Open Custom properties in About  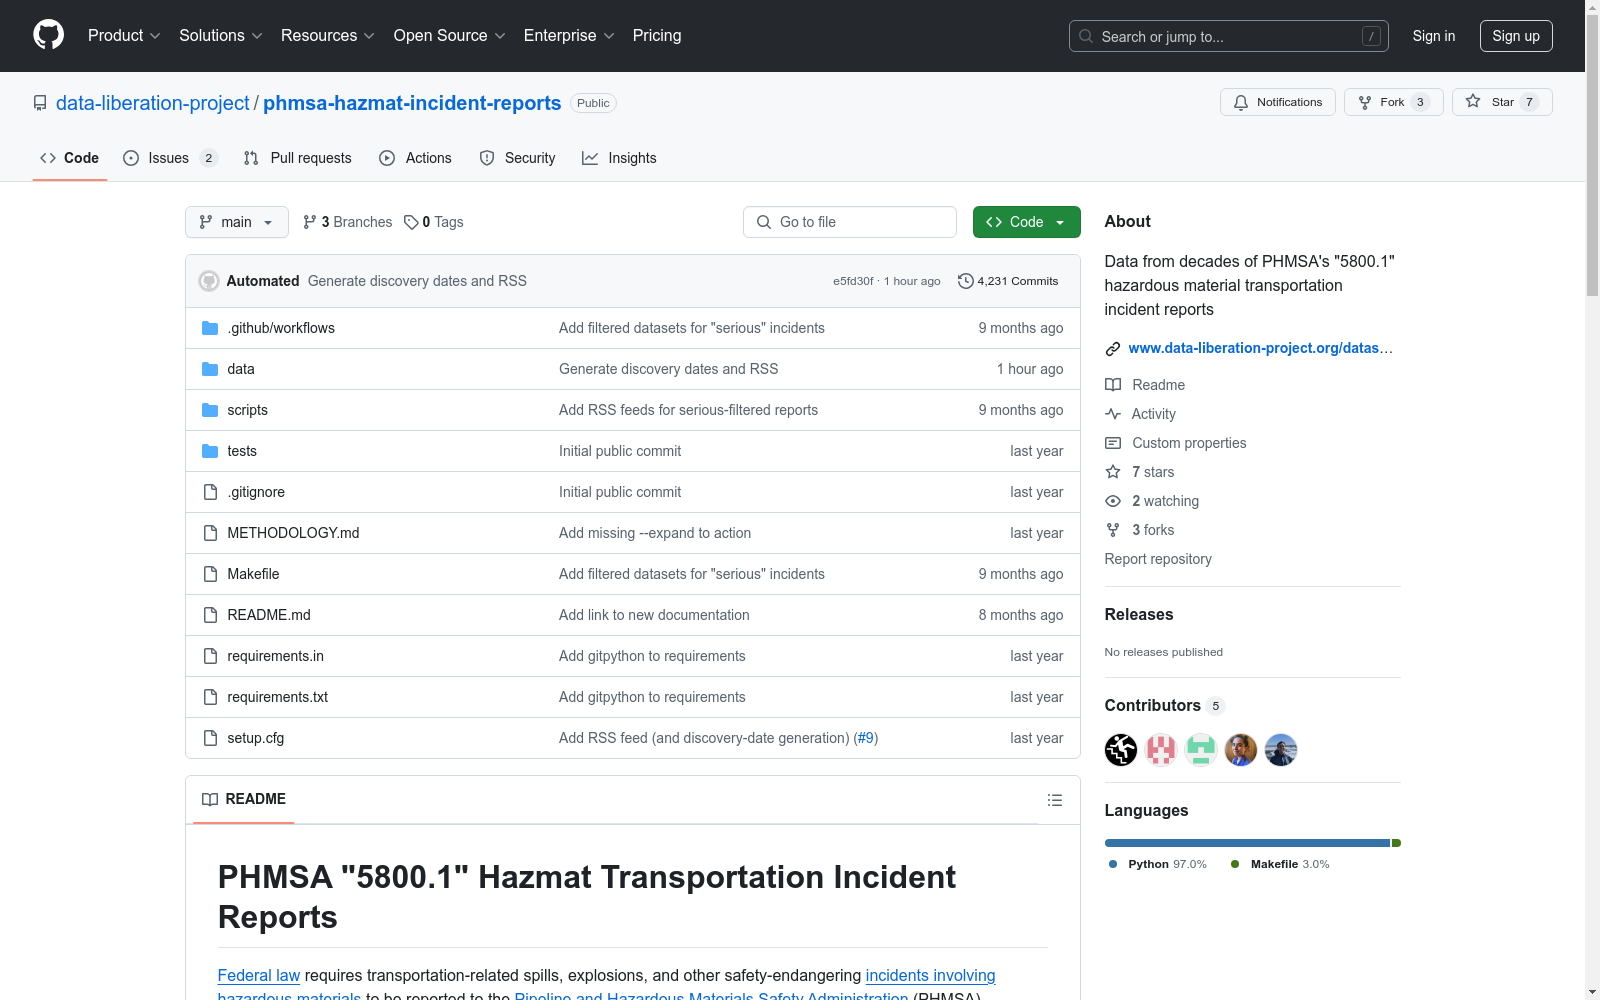1176,443
